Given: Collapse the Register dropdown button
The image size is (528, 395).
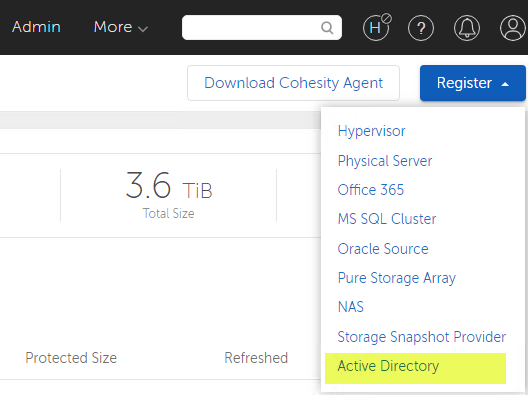Looking at the screenshot, I should pyautogui.click(x=472, y=83).
